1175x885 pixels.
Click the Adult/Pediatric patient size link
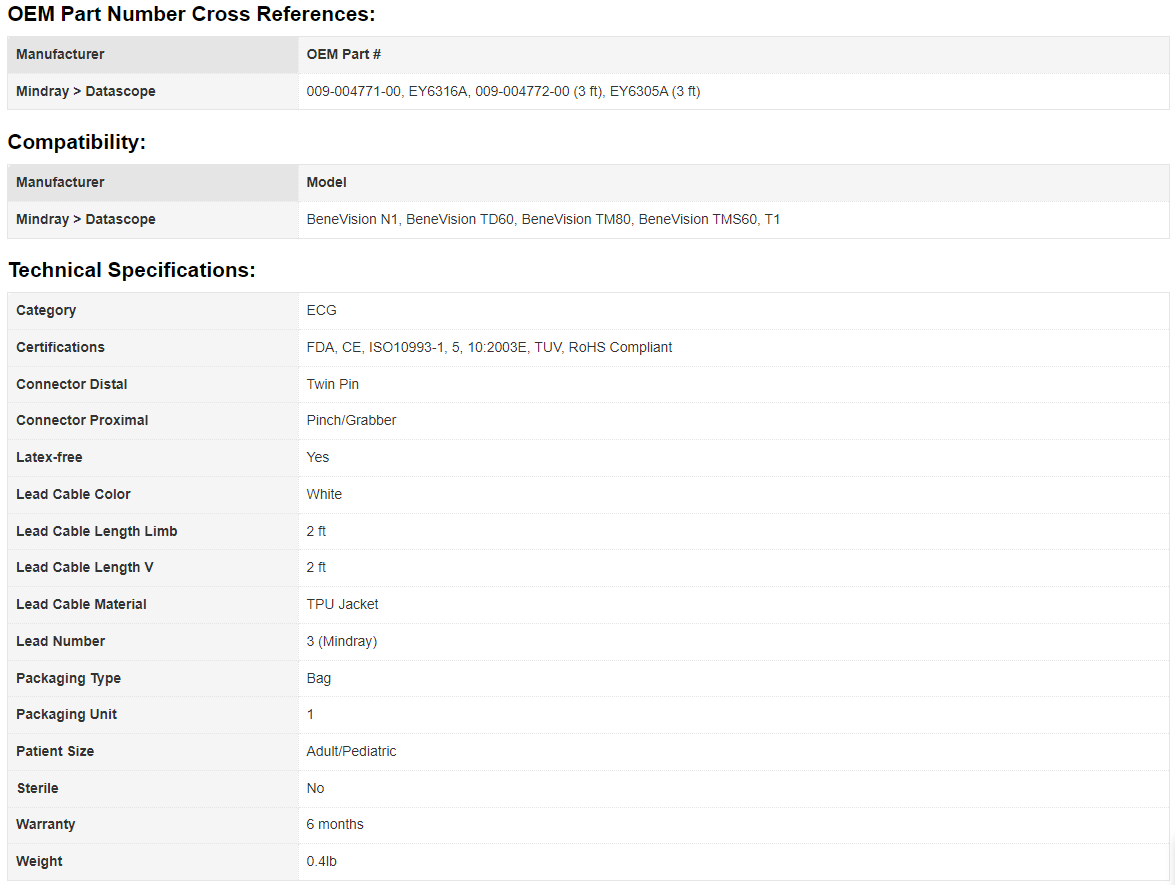[352, 751]
